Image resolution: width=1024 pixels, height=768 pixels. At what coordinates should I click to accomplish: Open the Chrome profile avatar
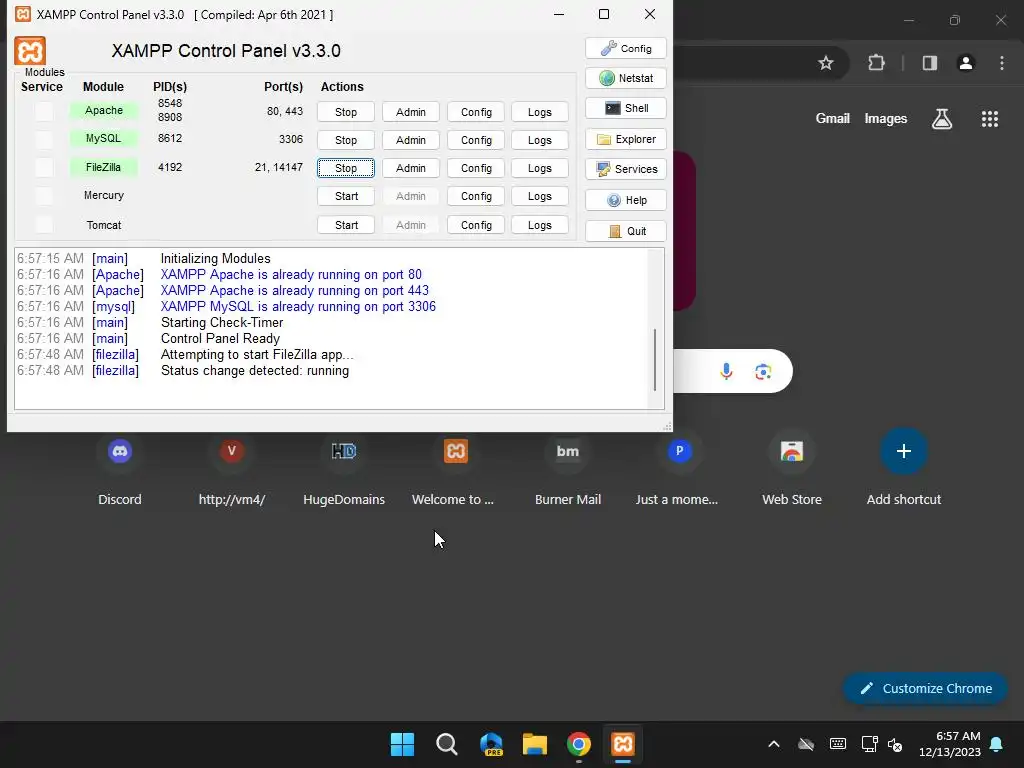point(966,63)
